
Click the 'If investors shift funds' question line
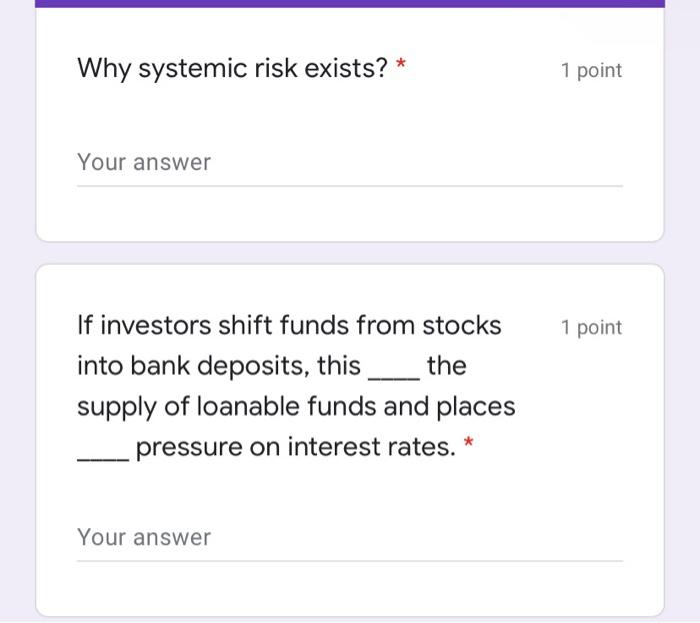(x=289, y=325)
